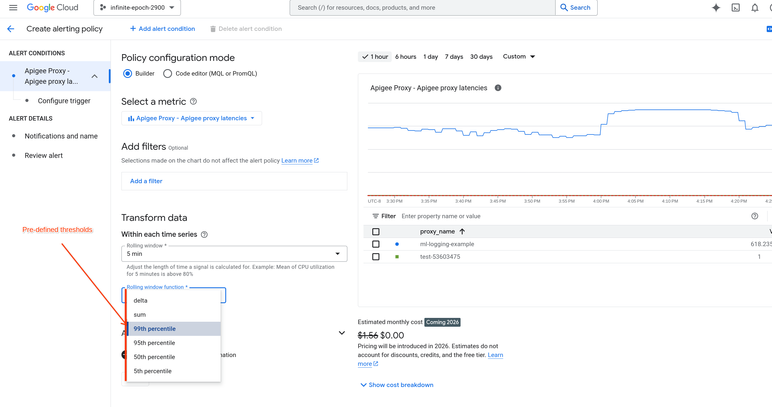Click the Select a metric help icon
This screenshot has height=407, width=772.
pyautogui.click(x=193, y=101)
